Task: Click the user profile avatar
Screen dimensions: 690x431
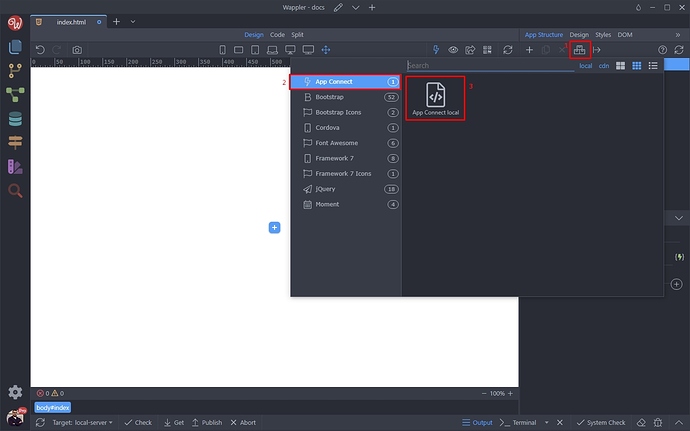Action: coord(15,417)
